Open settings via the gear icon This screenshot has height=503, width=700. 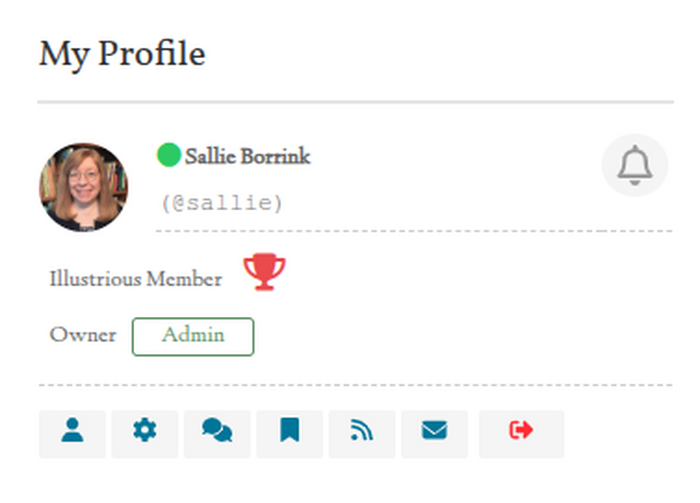(x=145, y=432)
